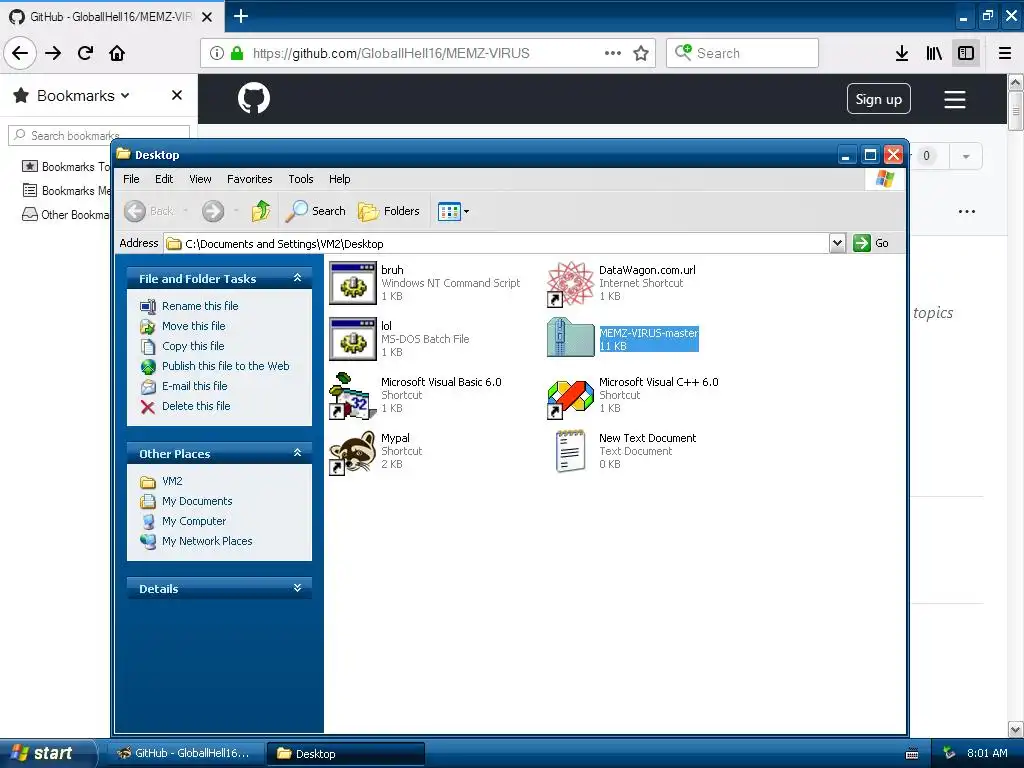Switch to GitHub Firefox taskbar button

coord(185,754)
